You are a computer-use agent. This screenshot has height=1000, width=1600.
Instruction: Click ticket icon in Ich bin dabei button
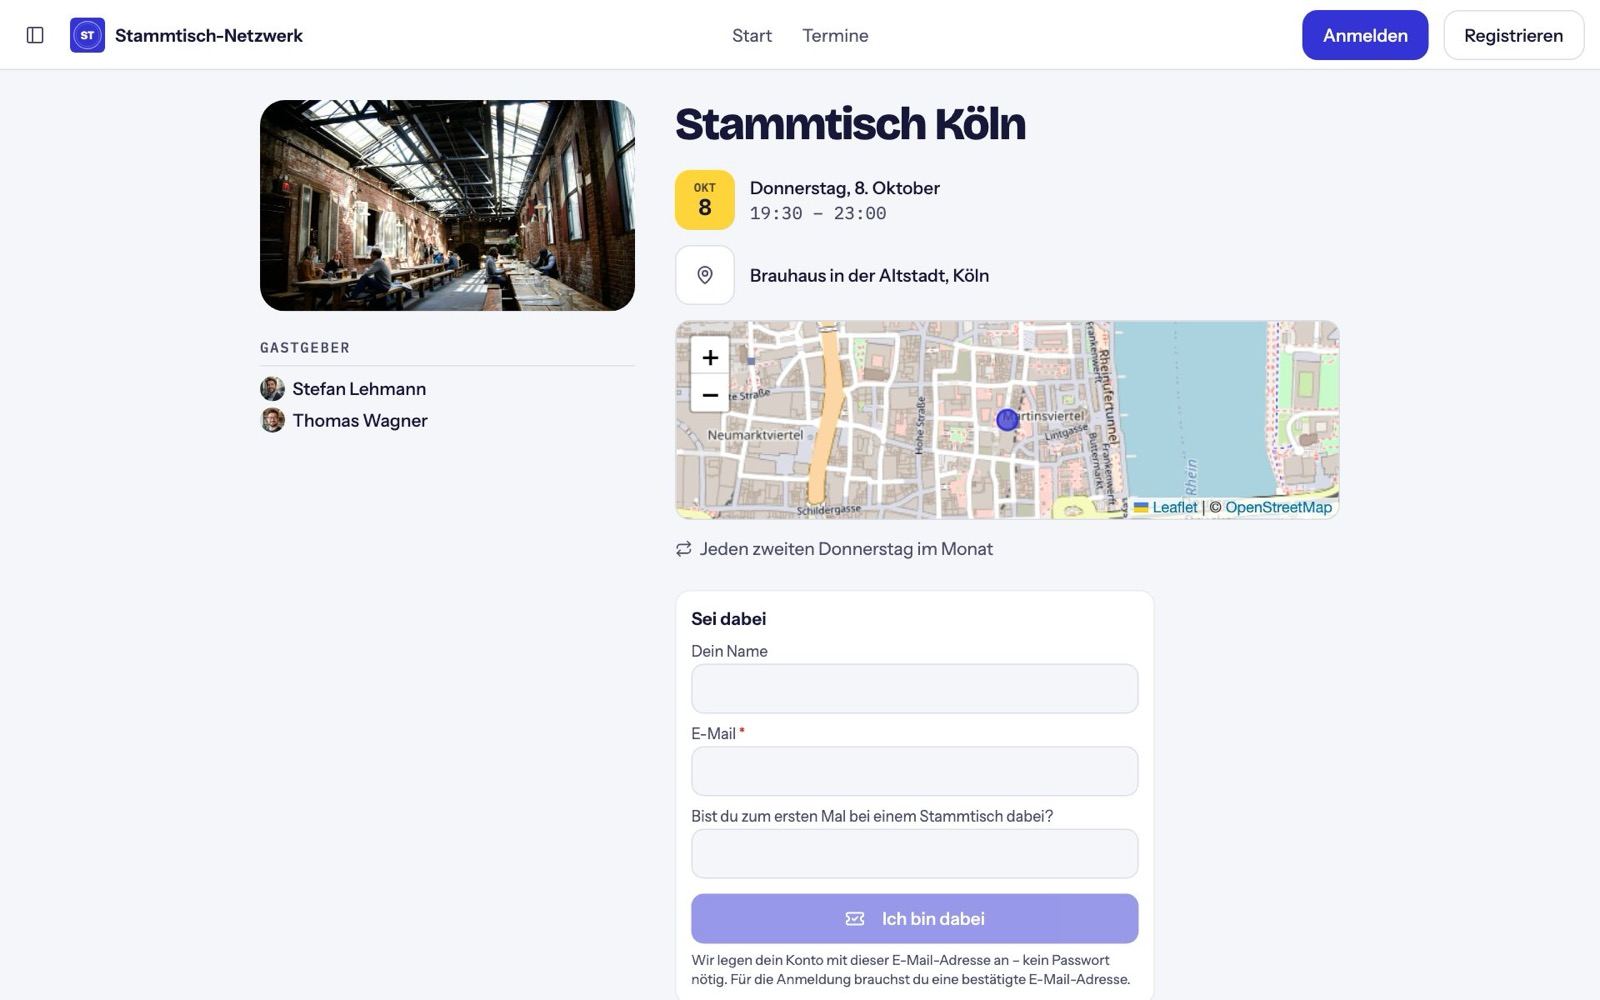(855, 918)
